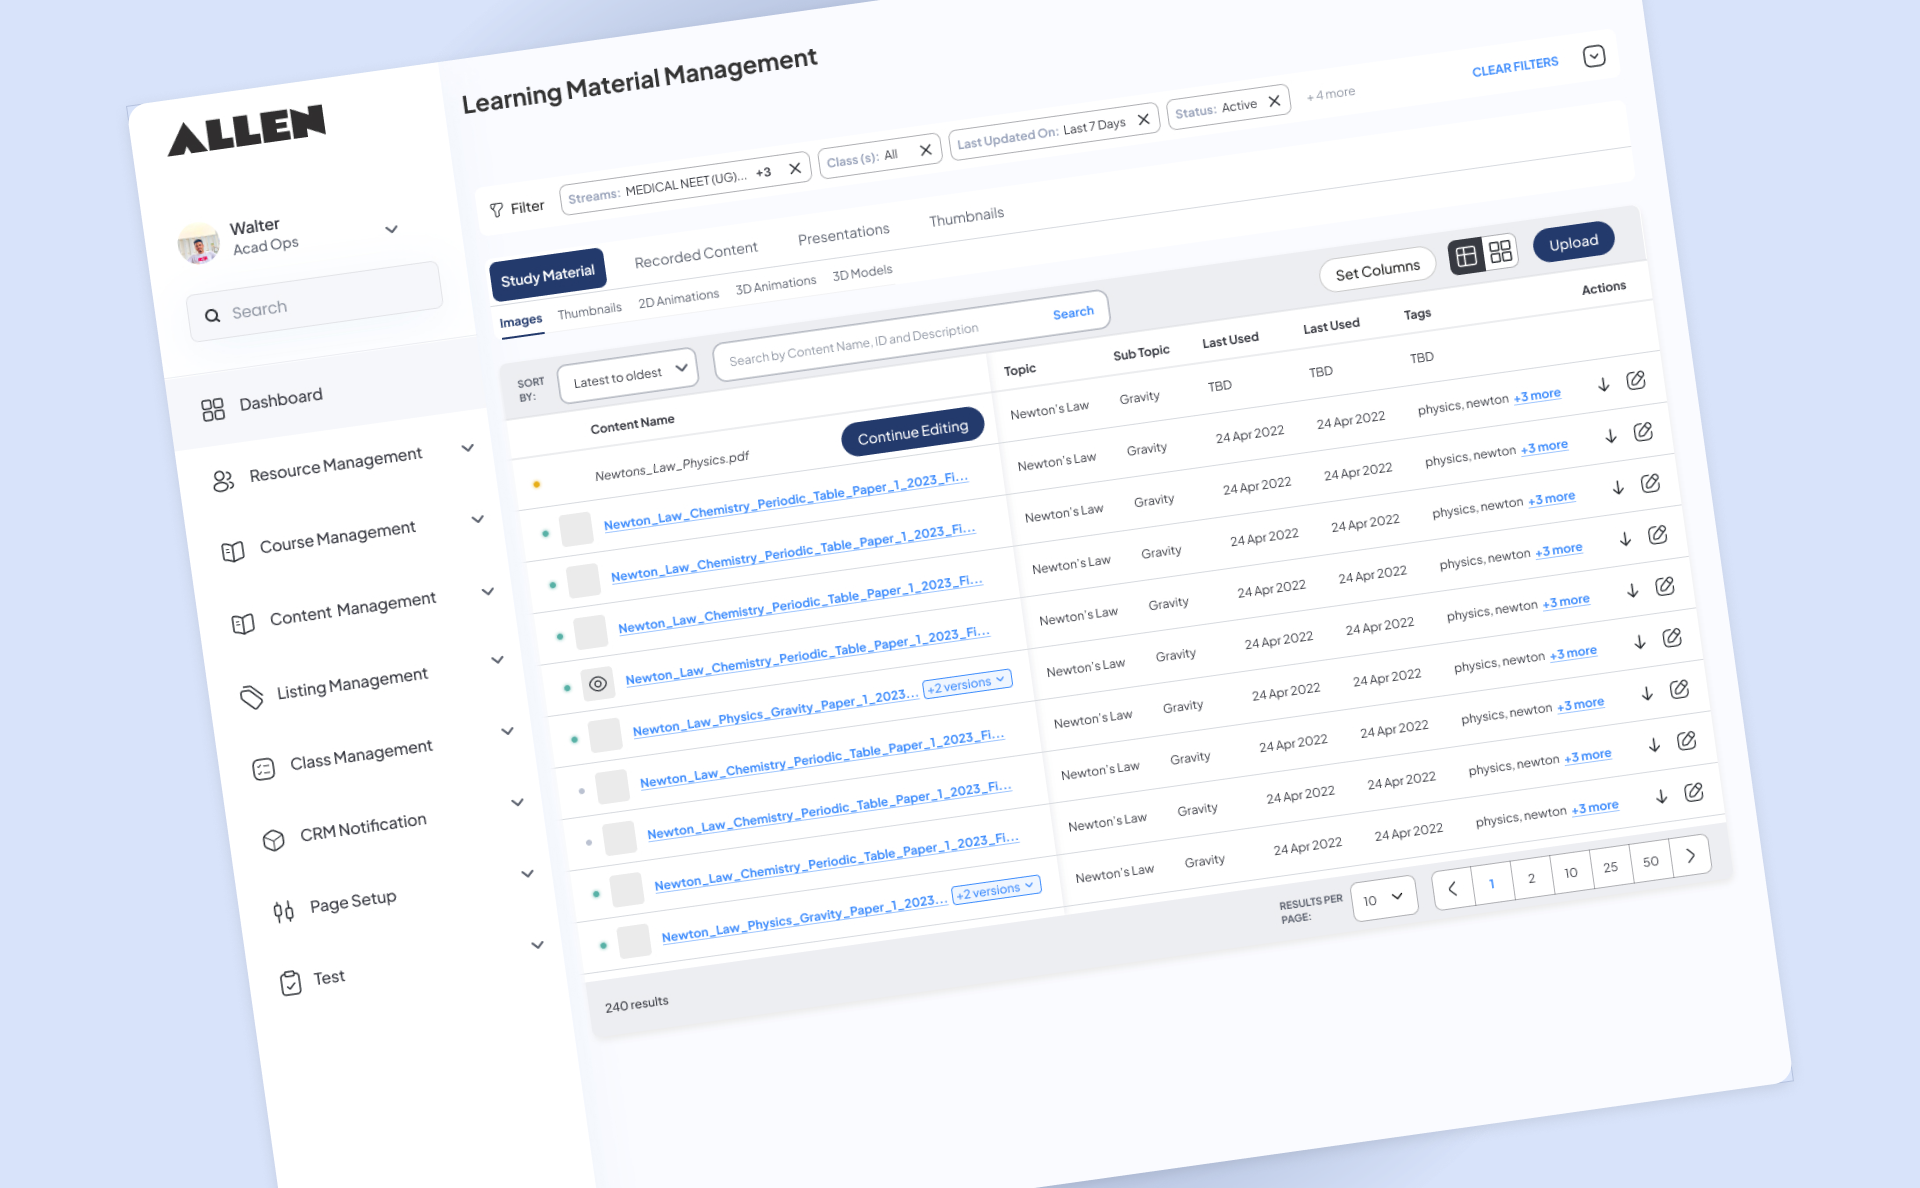The width and height of the screenshot is (1920, 1188).
Task: Open the Latest to oldest sort dropdown
Action: pyautogui.click(x=628, y=376)
